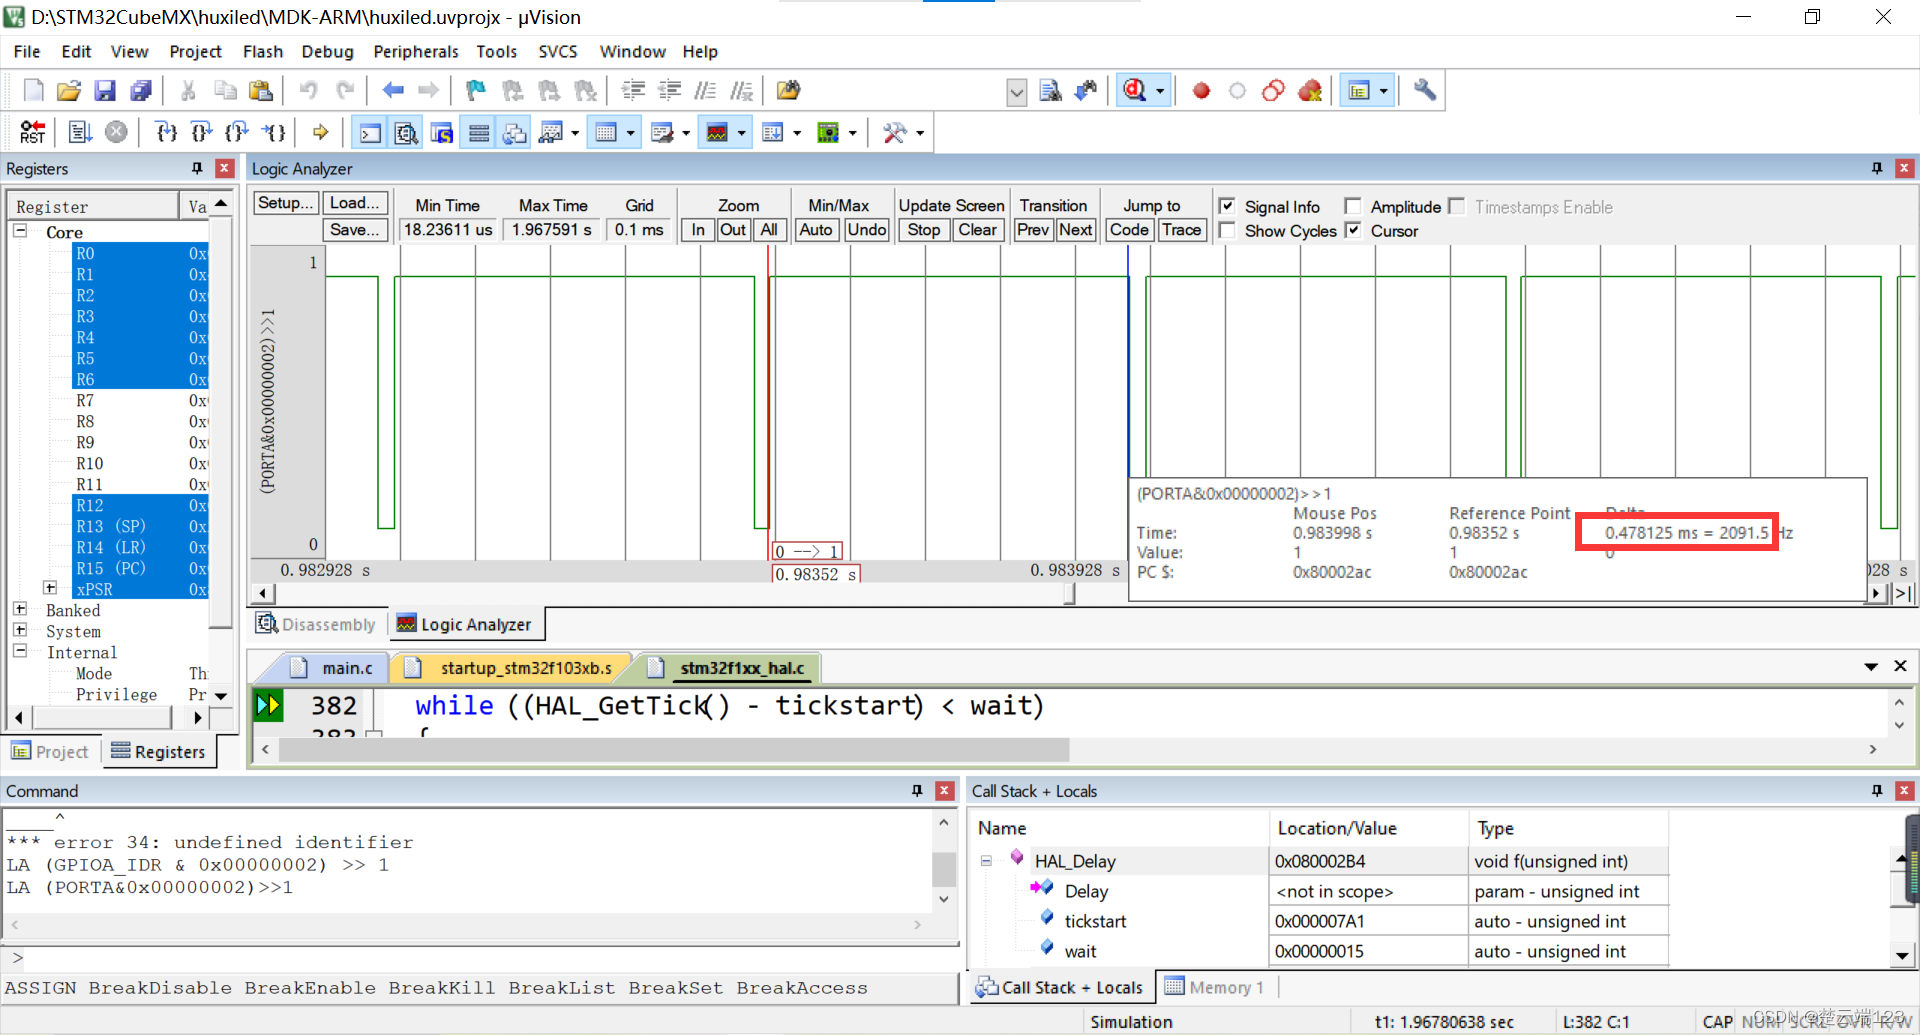Click the Step Out braces icon
The image size is (1920, 1035).
click(237, 132)
